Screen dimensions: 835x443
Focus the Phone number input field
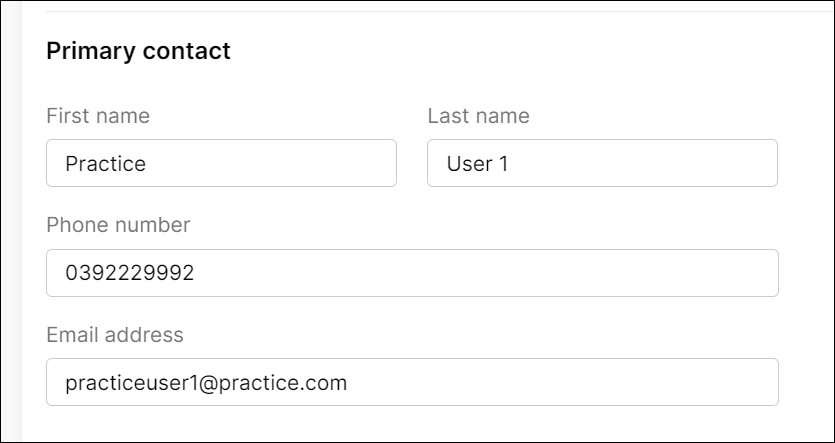(x=412, y=273)
